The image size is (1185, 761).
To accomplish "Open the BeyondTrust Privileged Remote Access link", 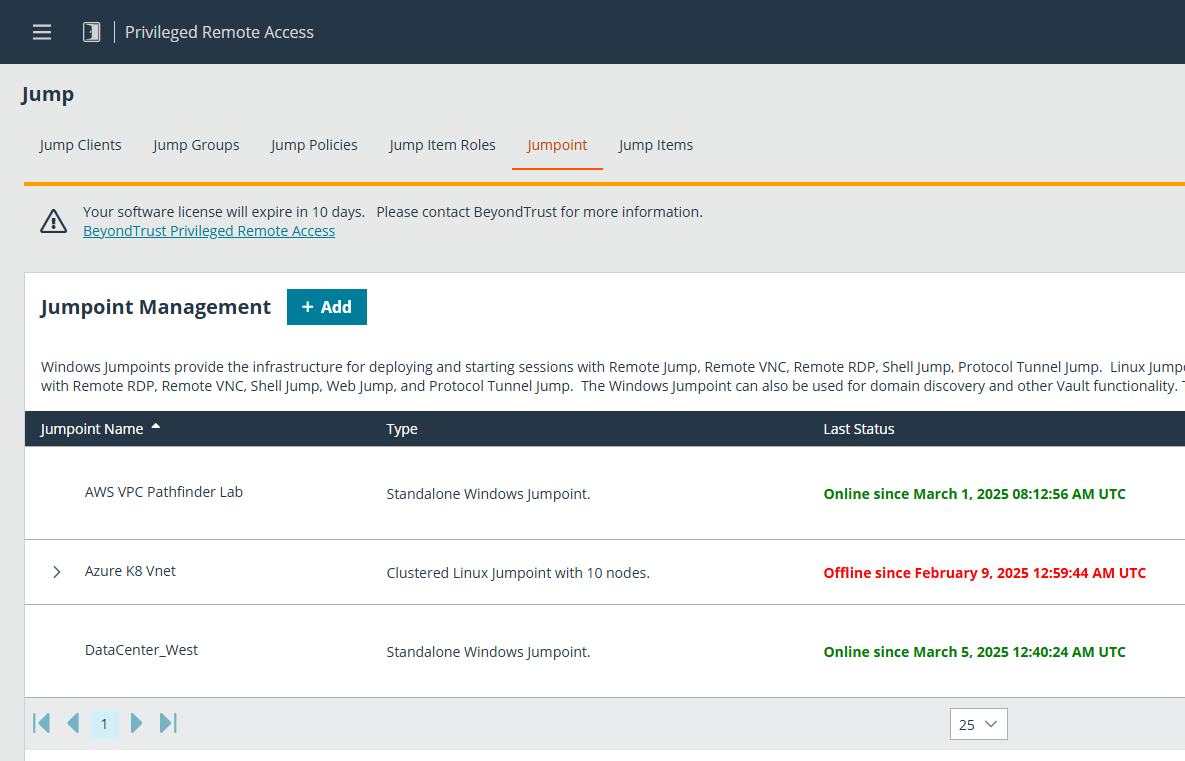I will tap(209, 231).
